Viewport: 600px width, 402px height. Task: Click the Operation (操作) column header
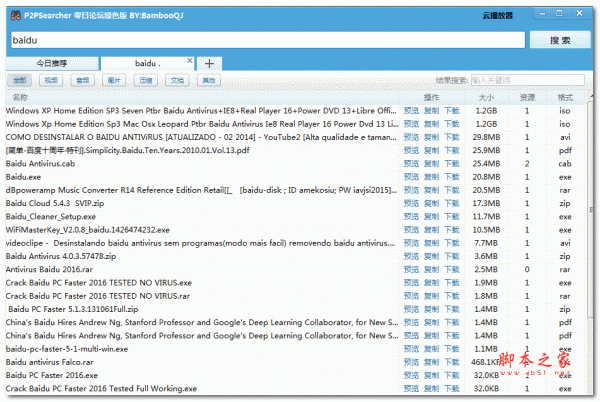click(x=431, y=98)
